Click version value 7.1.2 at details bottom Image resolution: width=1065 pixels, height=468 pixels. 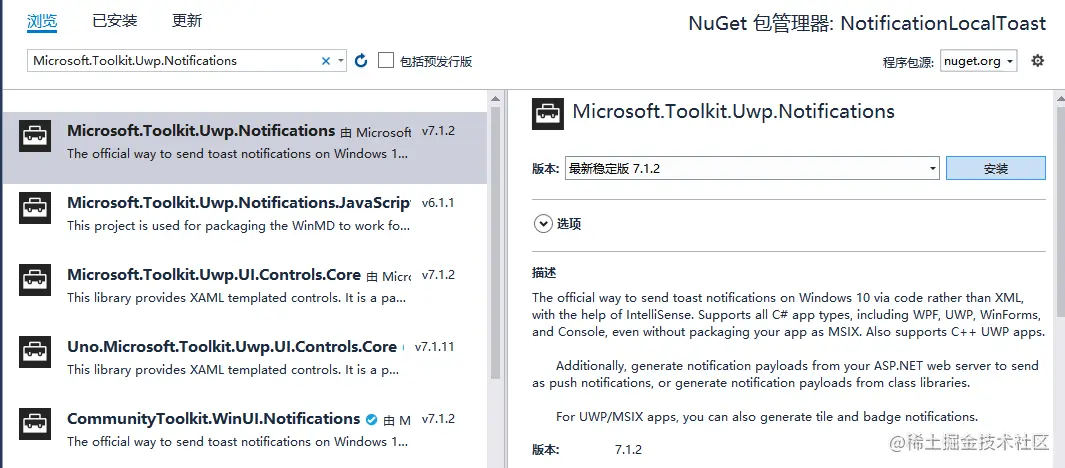pos(628,450)
